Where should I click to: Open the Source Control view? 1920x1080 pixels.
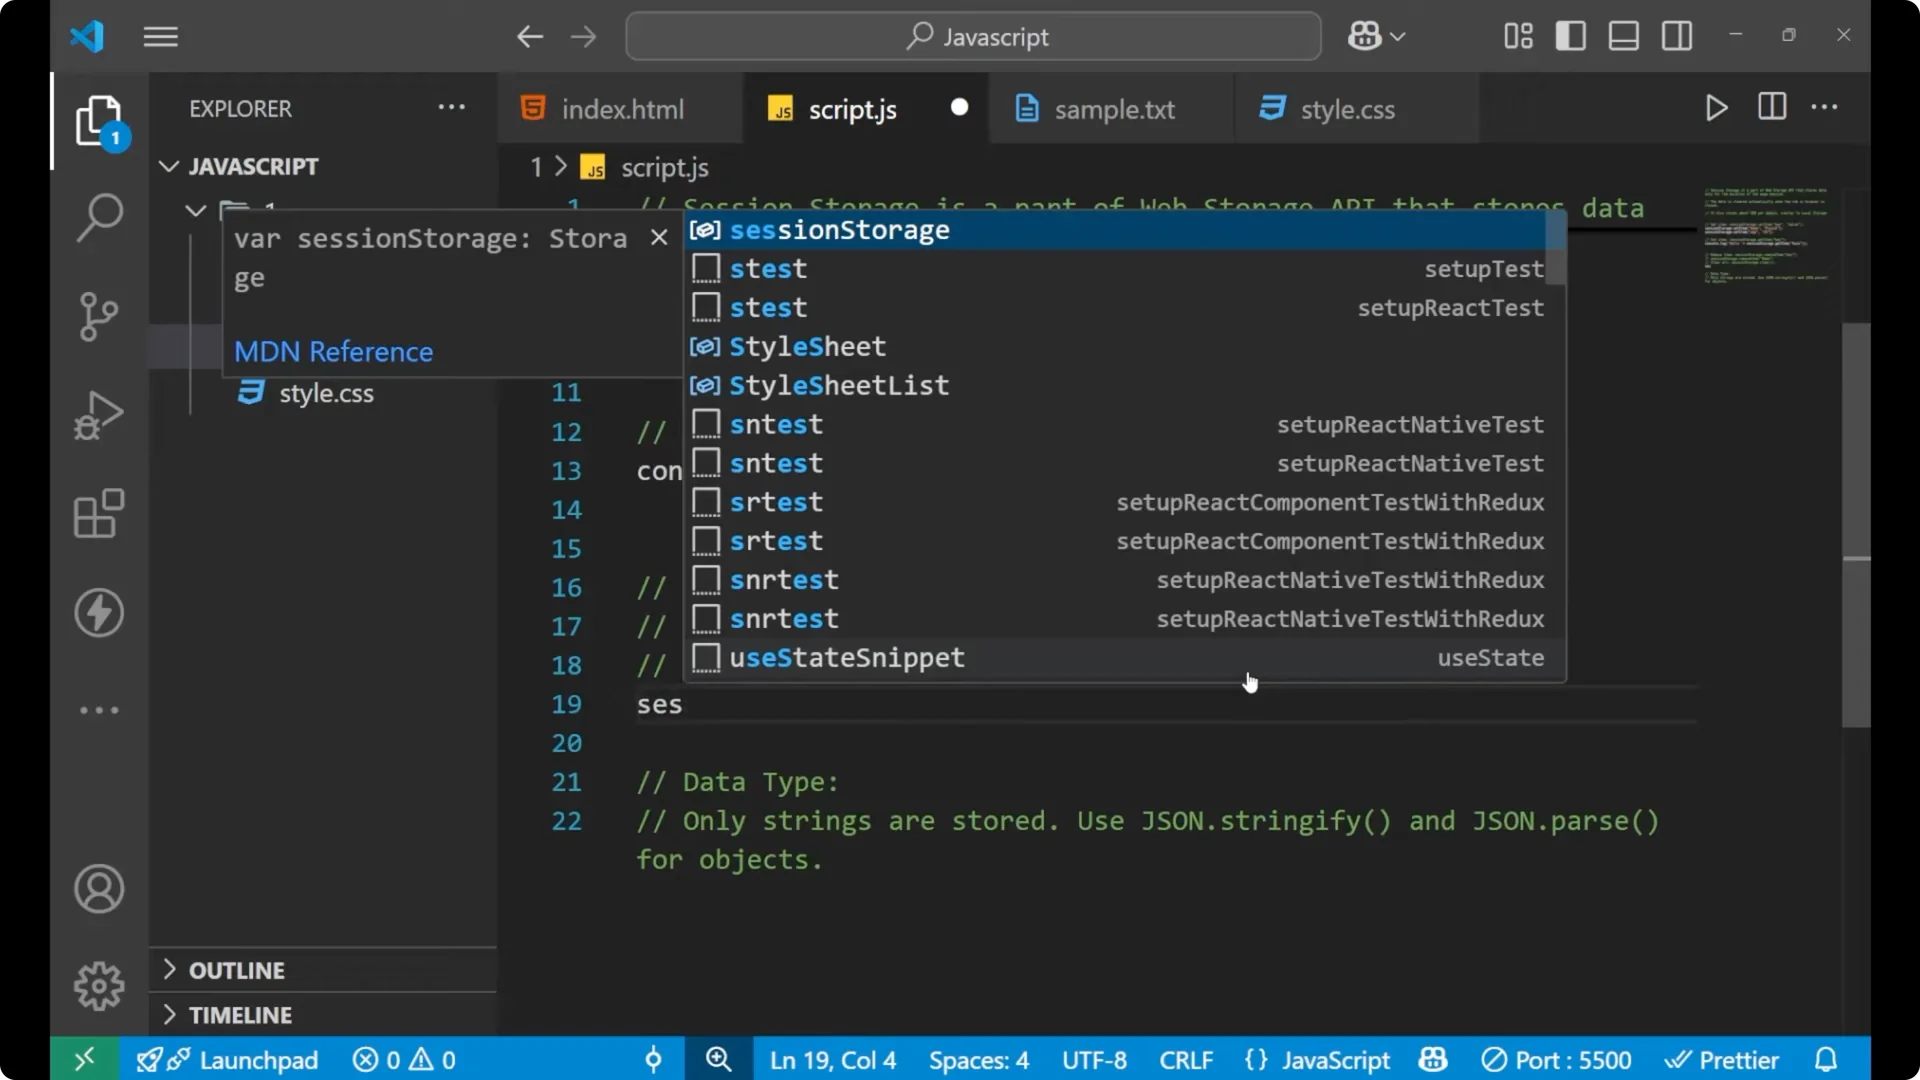(x=98, y=316)
